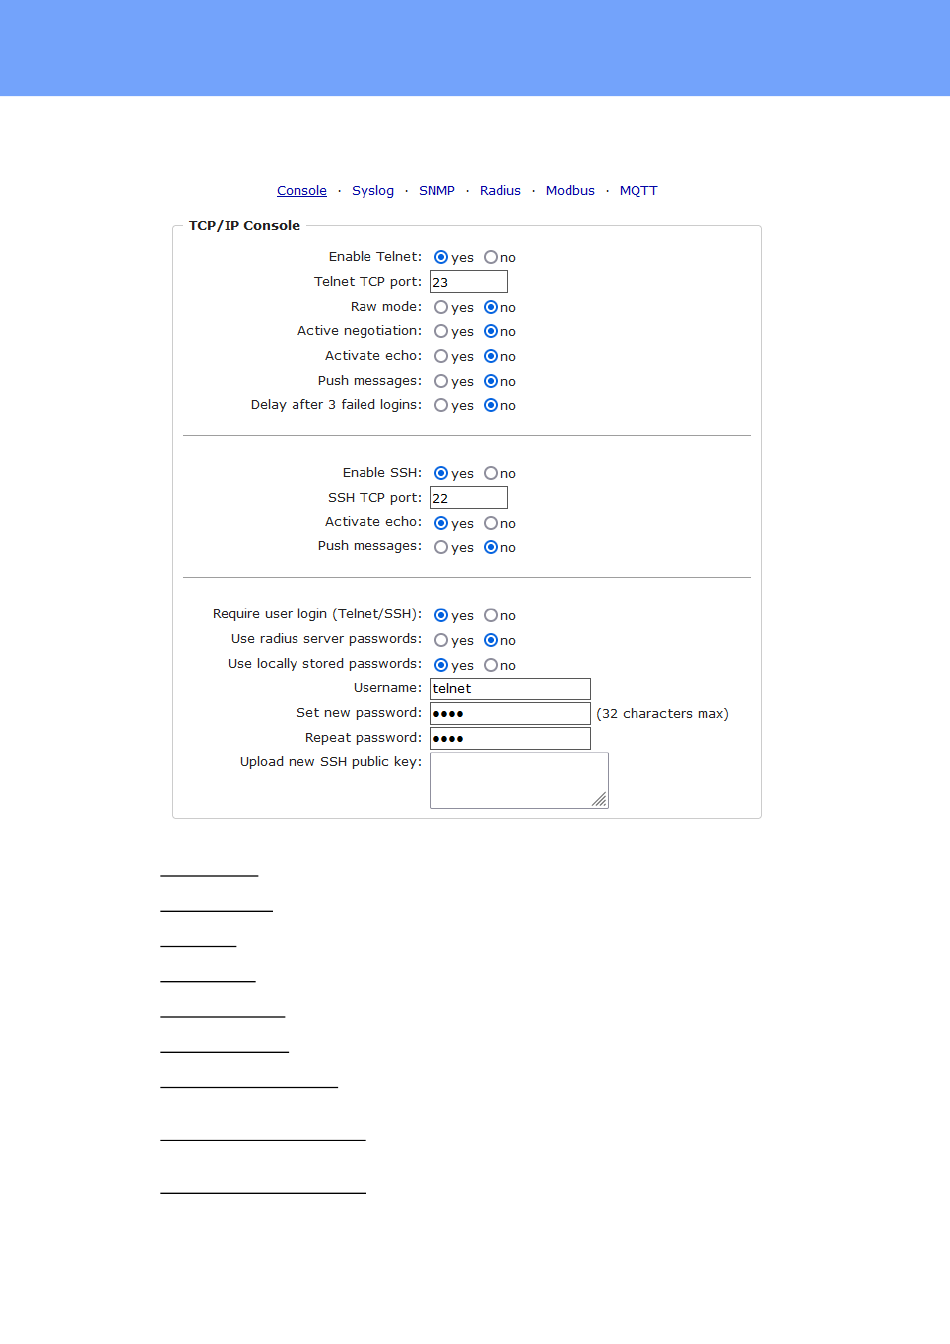Open the Syslog tab link
The image size is (950, 1344).
tap(373, 190)
